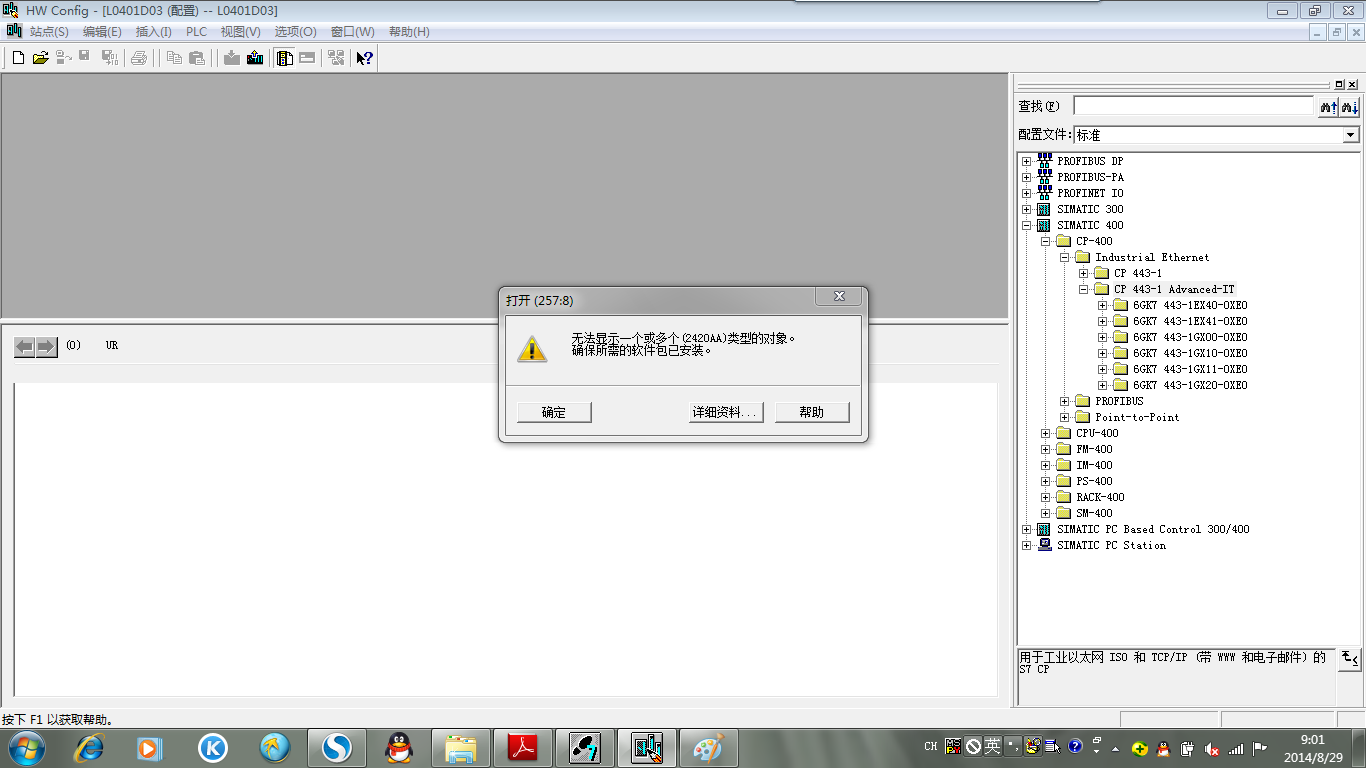Image resolution: width=1366 pixels, height=768 pixels.
Task: Expand the CP 443-1 folder node
Action: 1084,273
